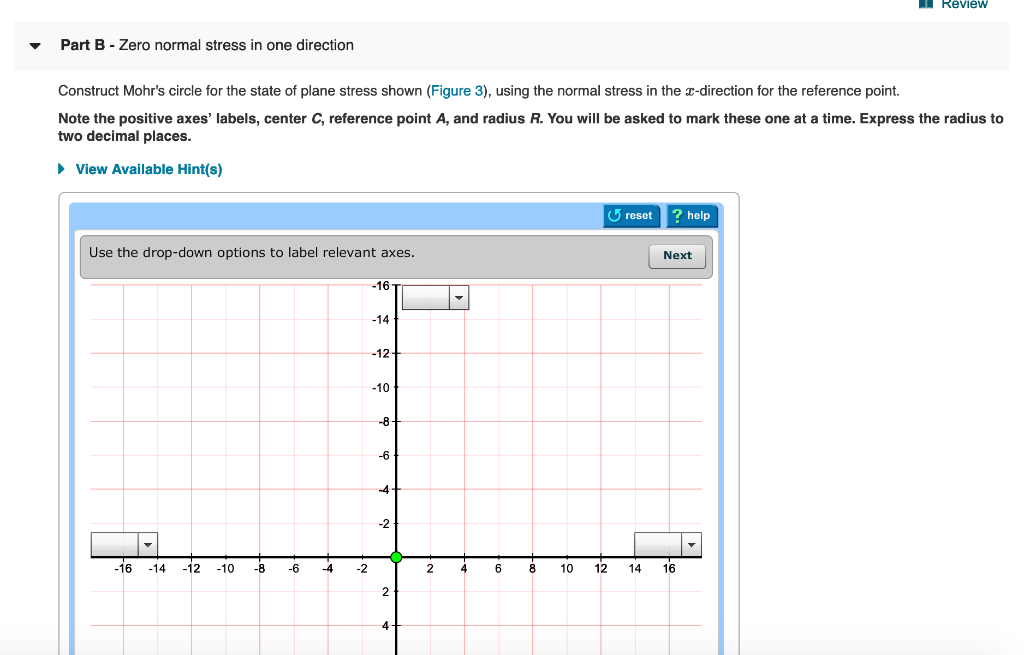Viewport: 1024px width, 655px height.
Task: Click the black downward triangle beside Part B
Action: [33, 45]
